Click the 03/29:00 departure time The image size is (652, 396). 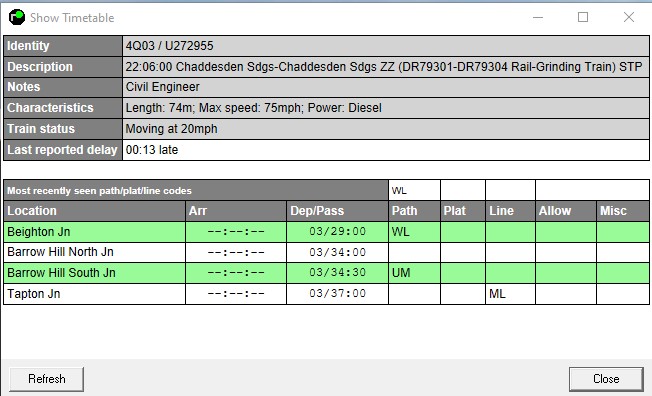click(337, 232)
